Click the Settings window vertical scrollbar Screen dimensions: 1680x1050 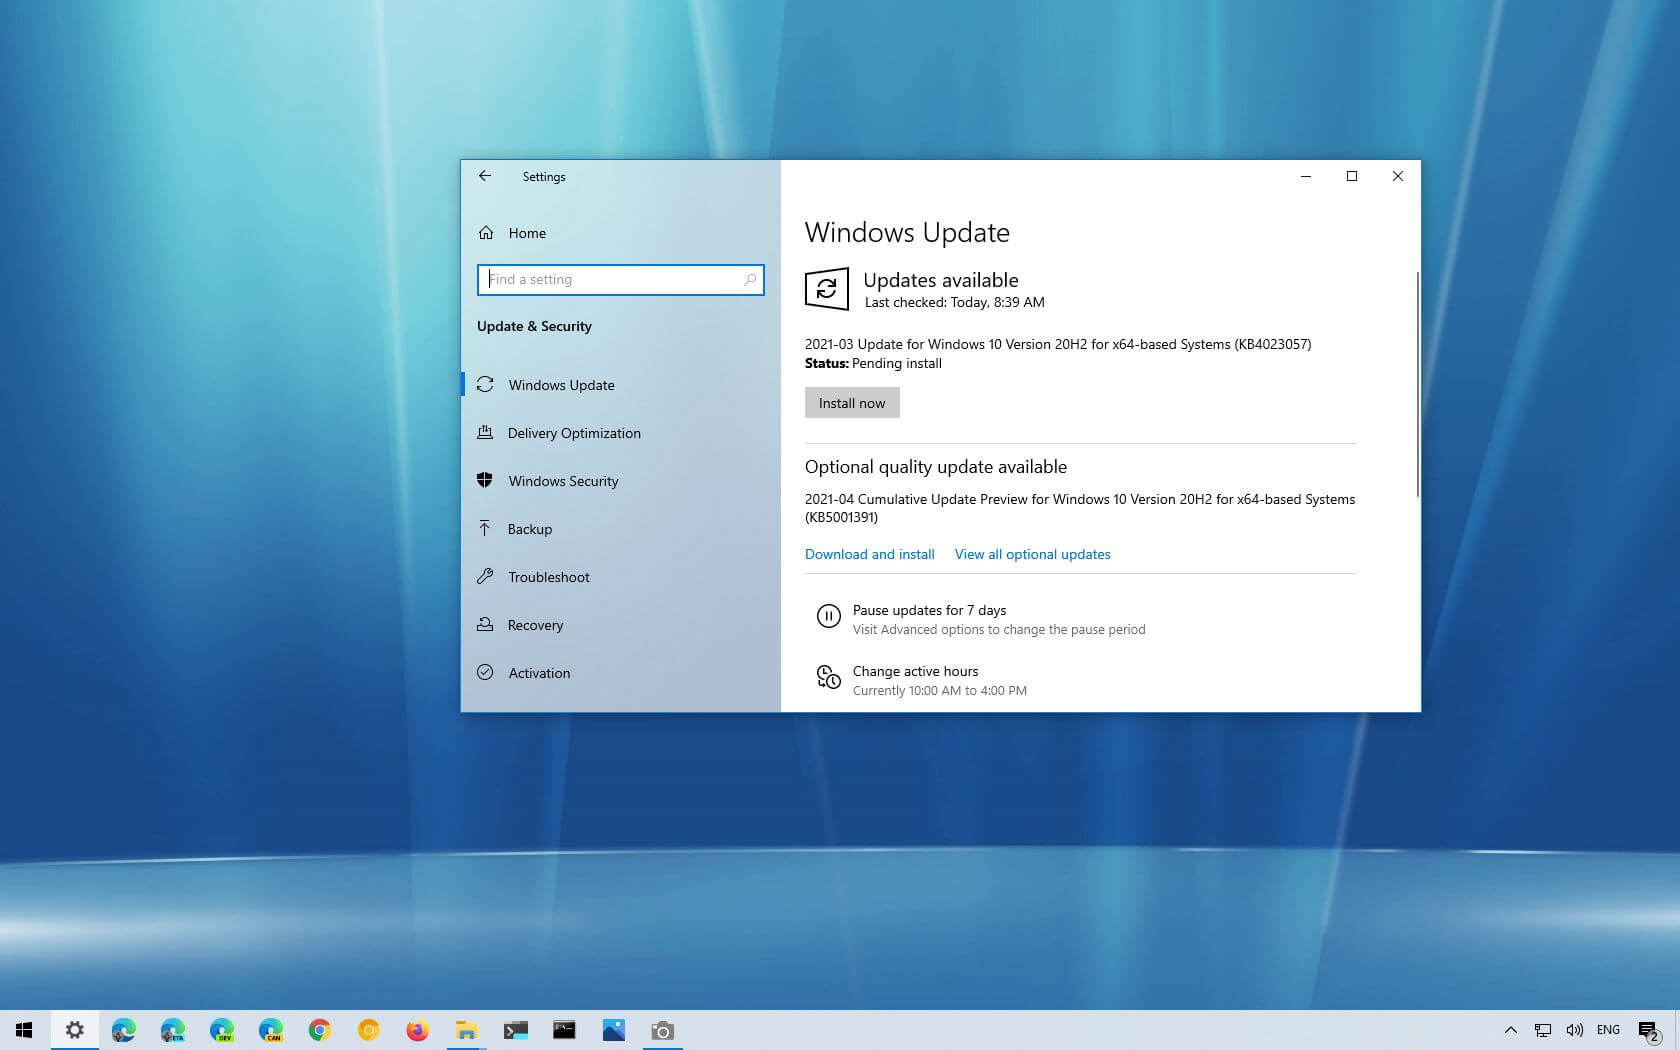click(1417, 384)
